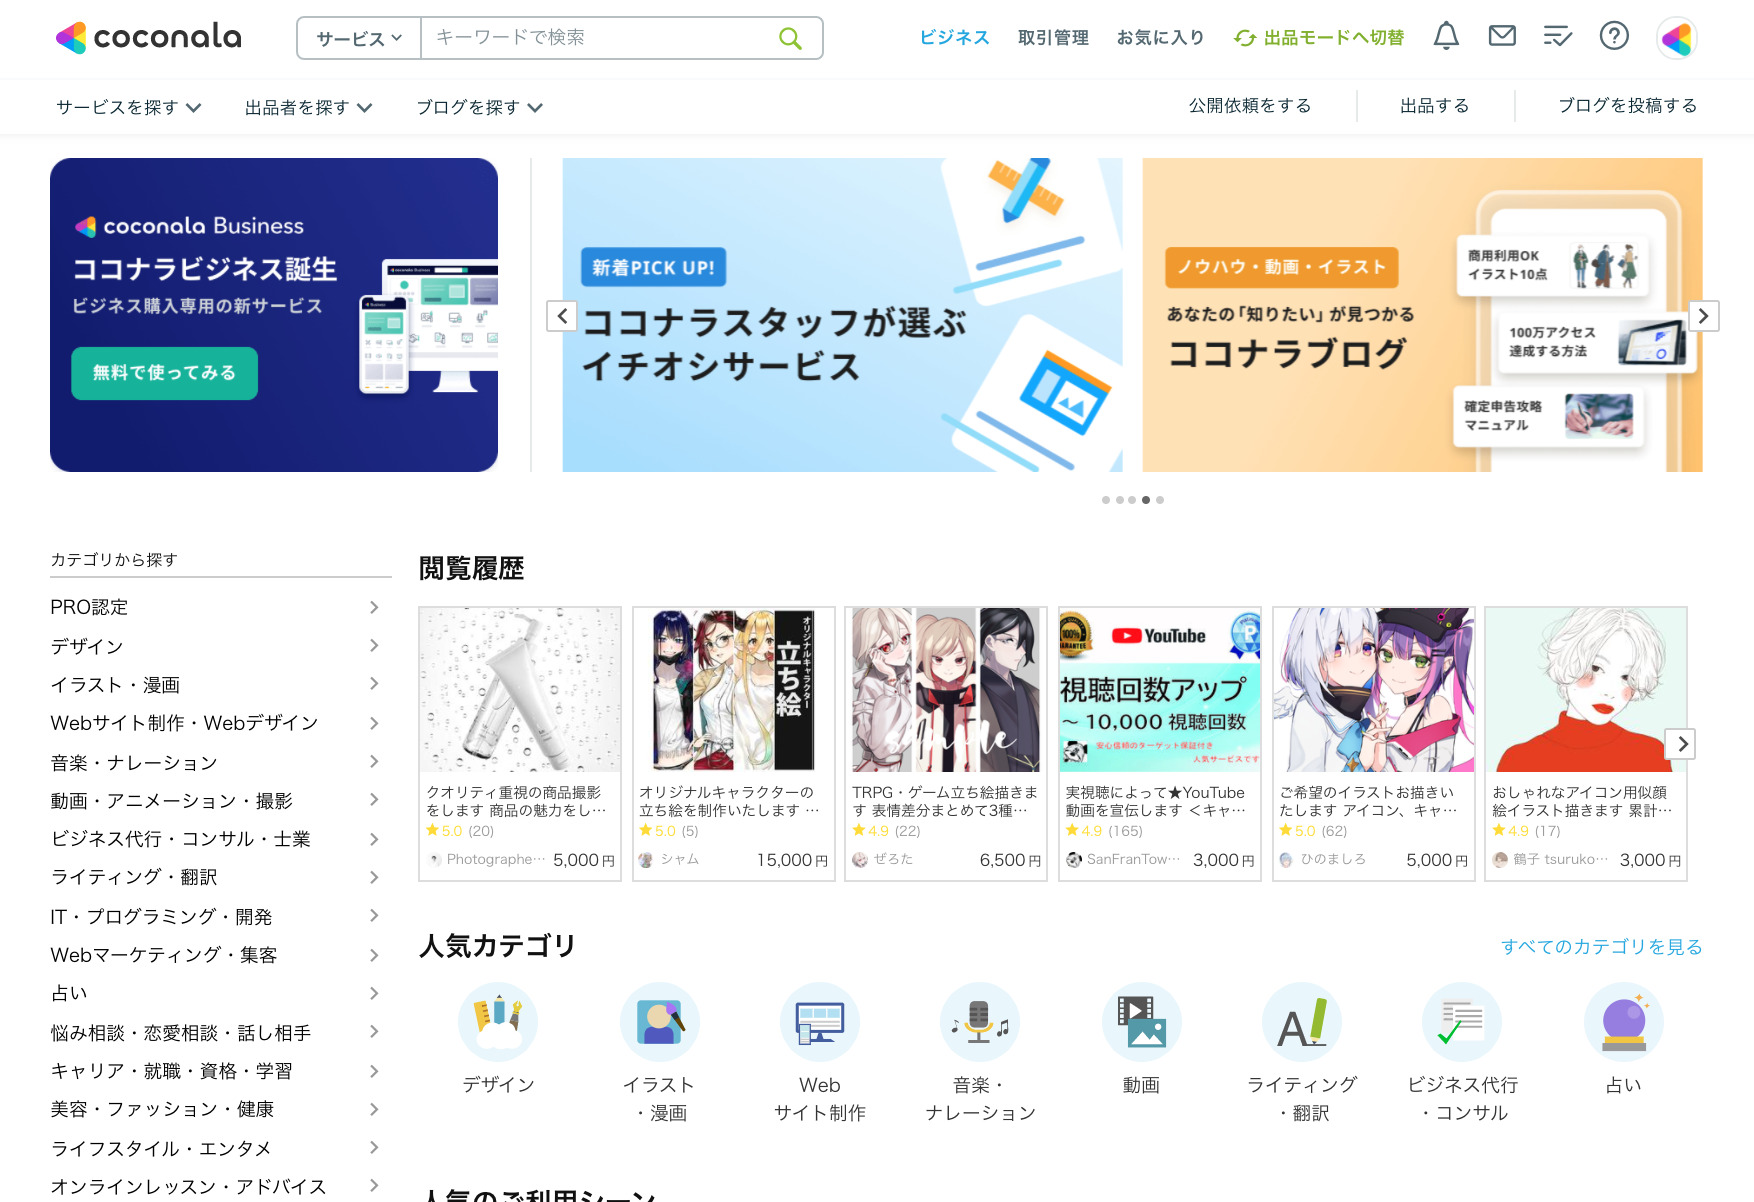The height and width of the screenshot is (1202, 1754).
Task: Open the 新着PICK UP! イチオシサービス banner
Action: click(x=842, y=315)
